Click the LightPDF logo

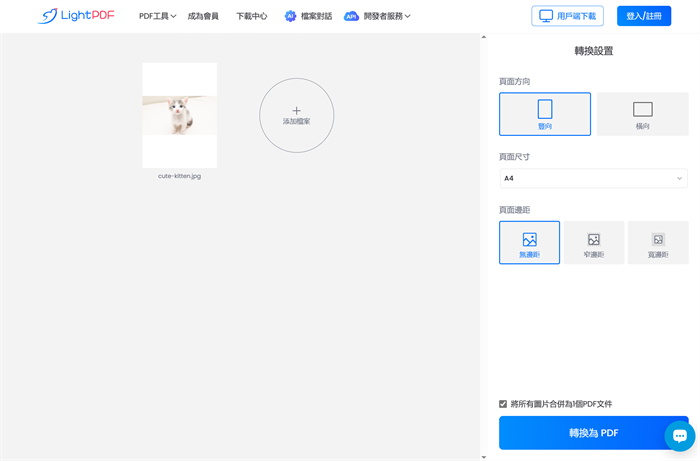pyautogui.click(x=76, y=16)
